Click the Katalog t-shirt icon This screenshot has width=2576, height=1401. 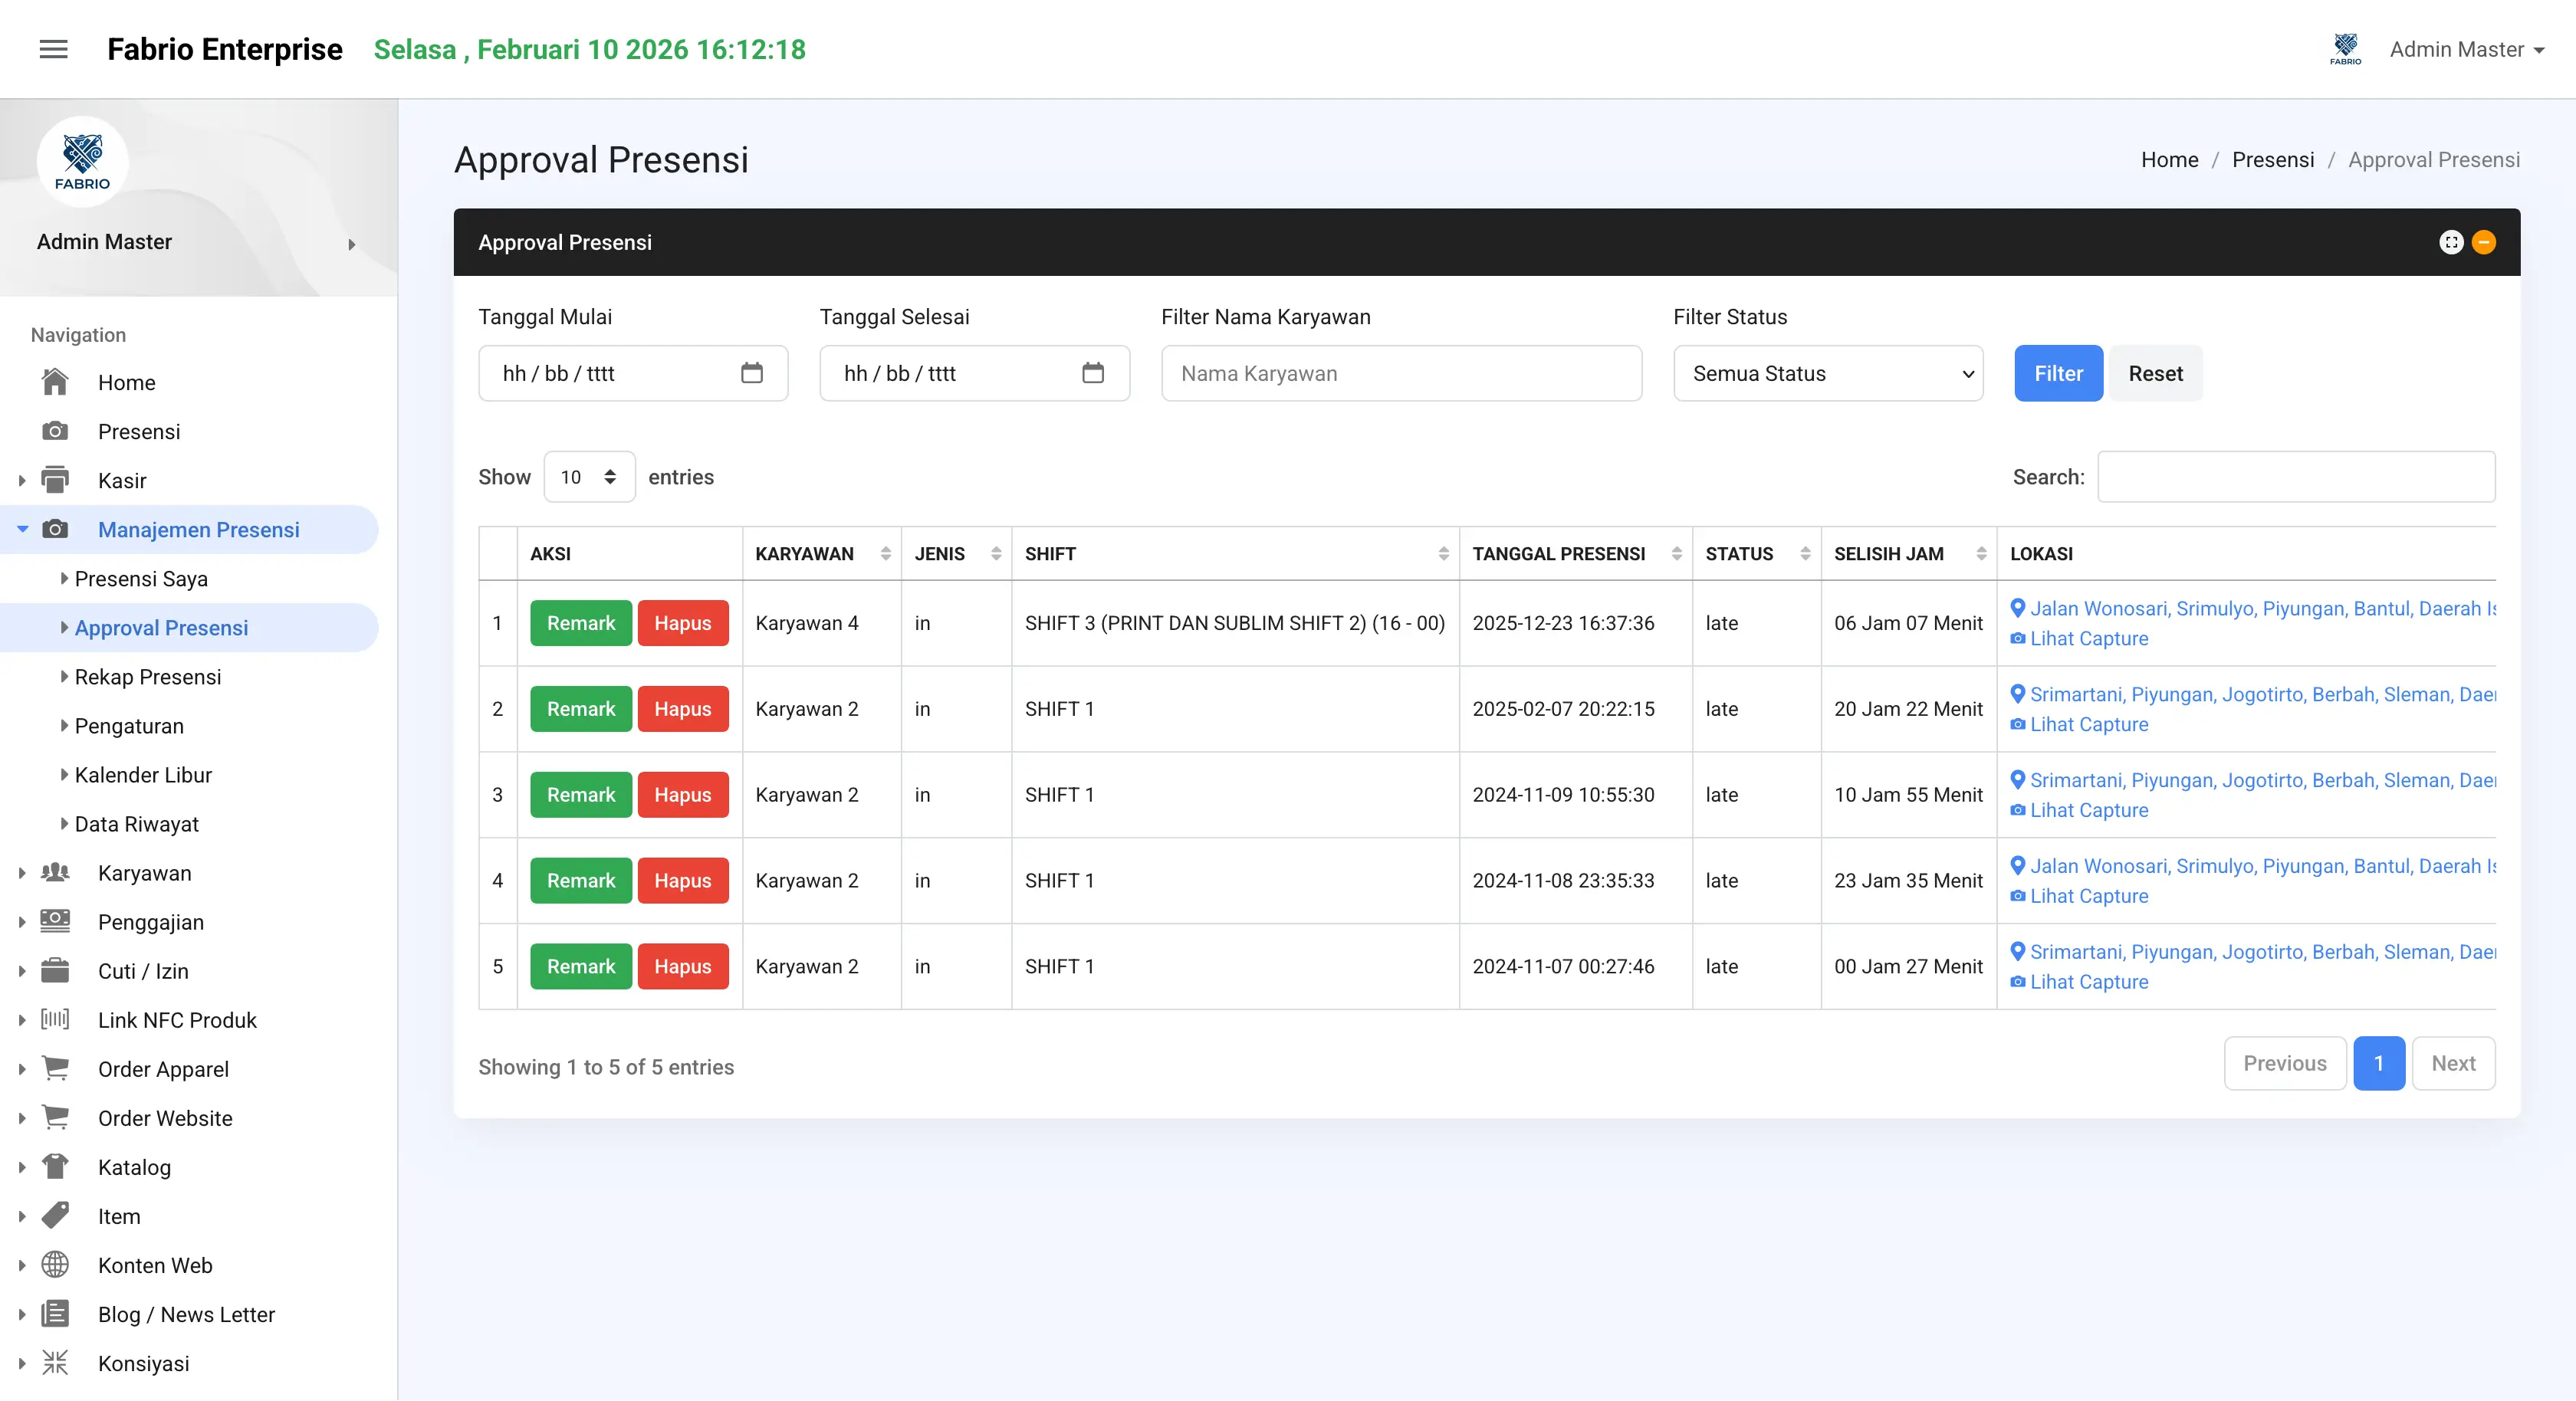pos(55,1166)
